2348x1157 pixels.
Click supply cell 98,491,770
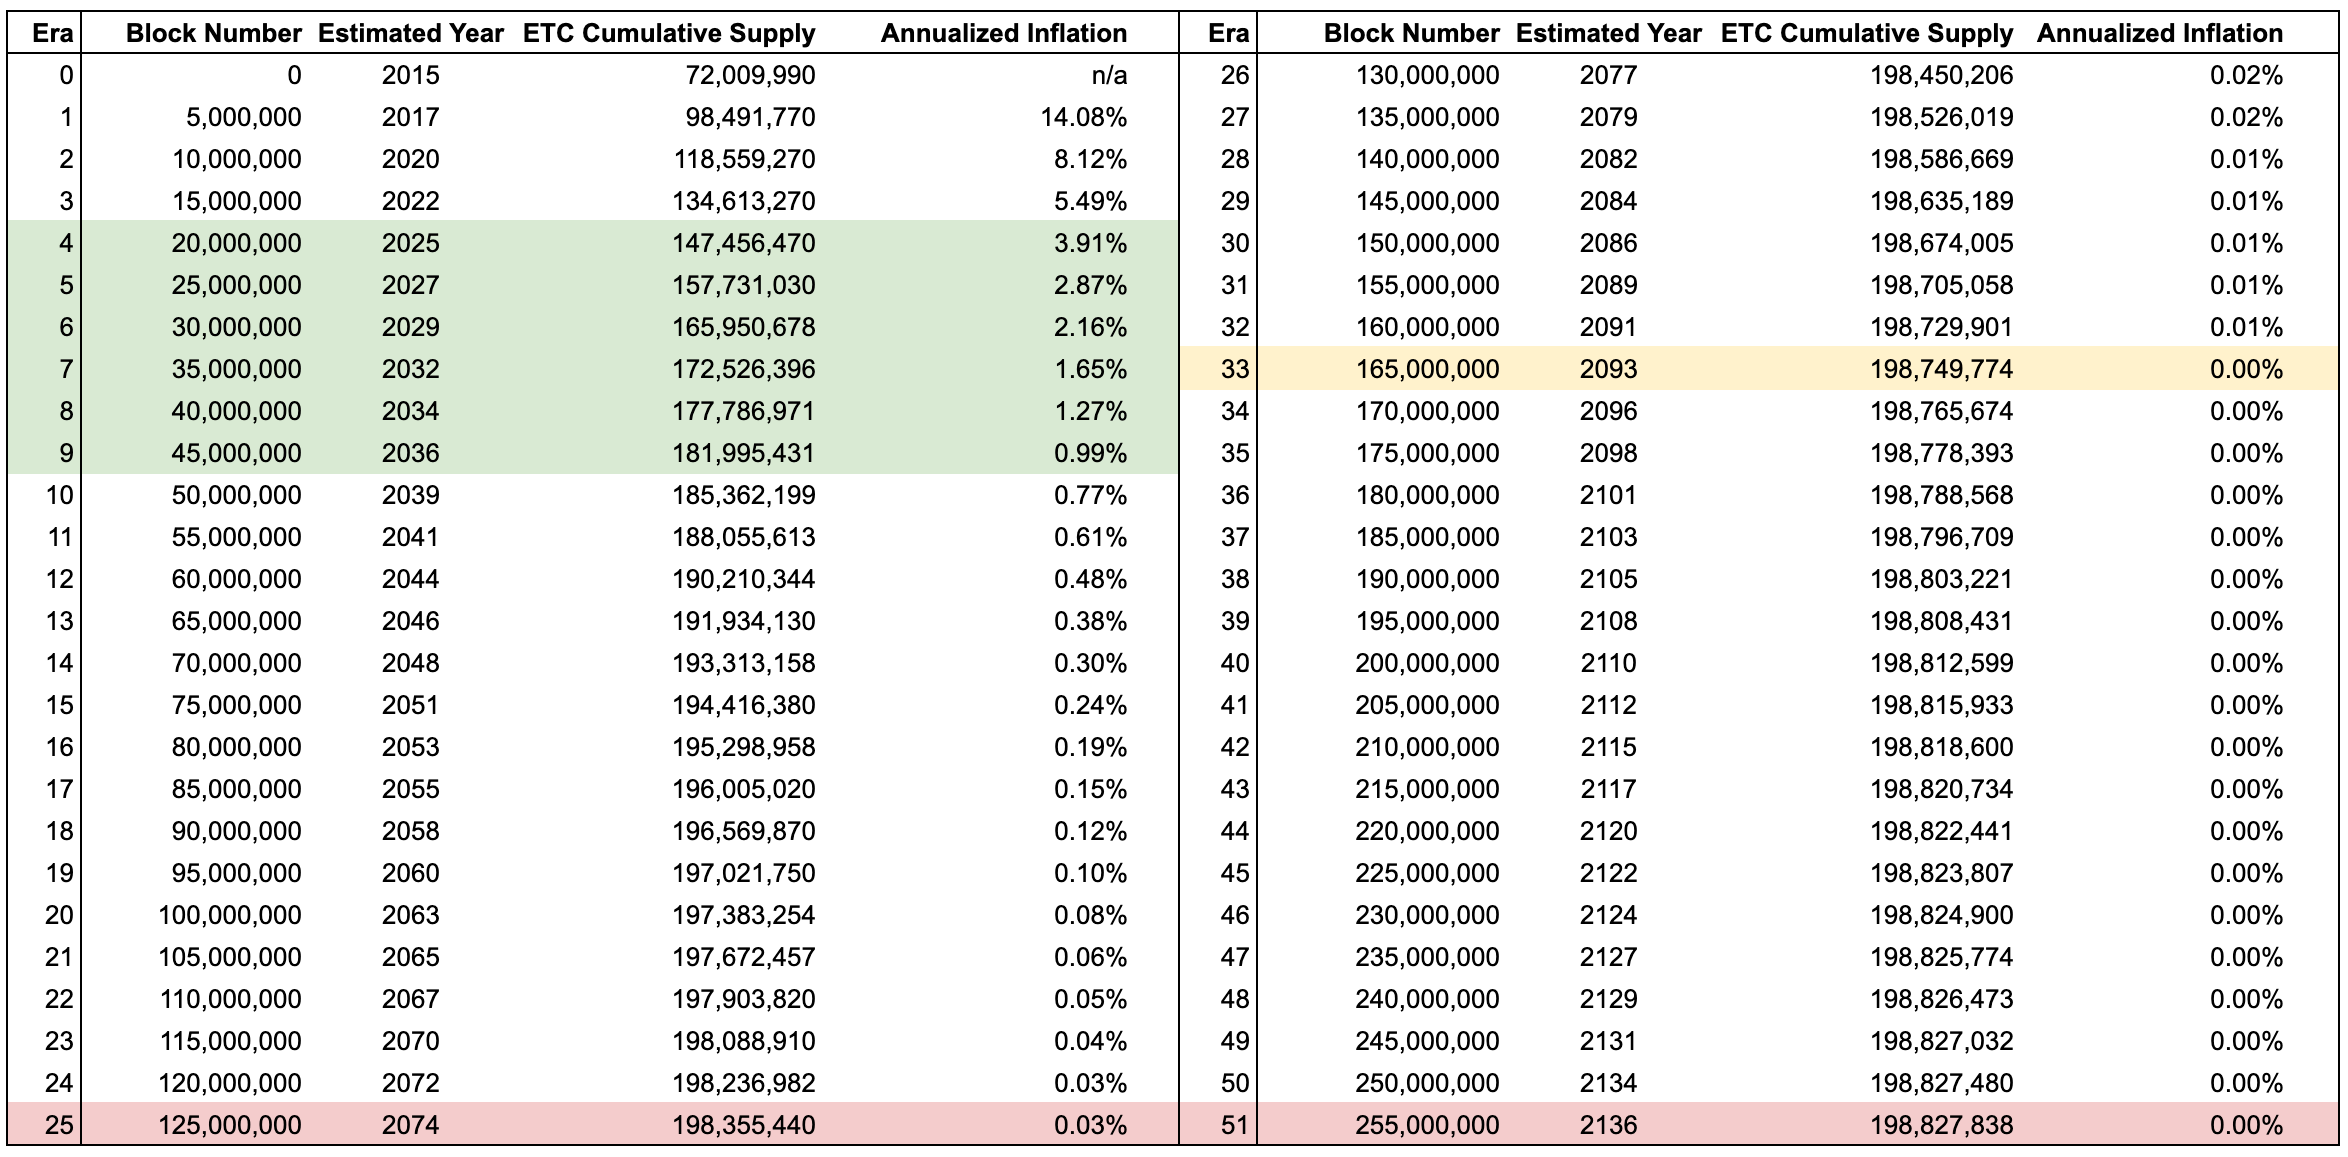[x=750, y=117]
